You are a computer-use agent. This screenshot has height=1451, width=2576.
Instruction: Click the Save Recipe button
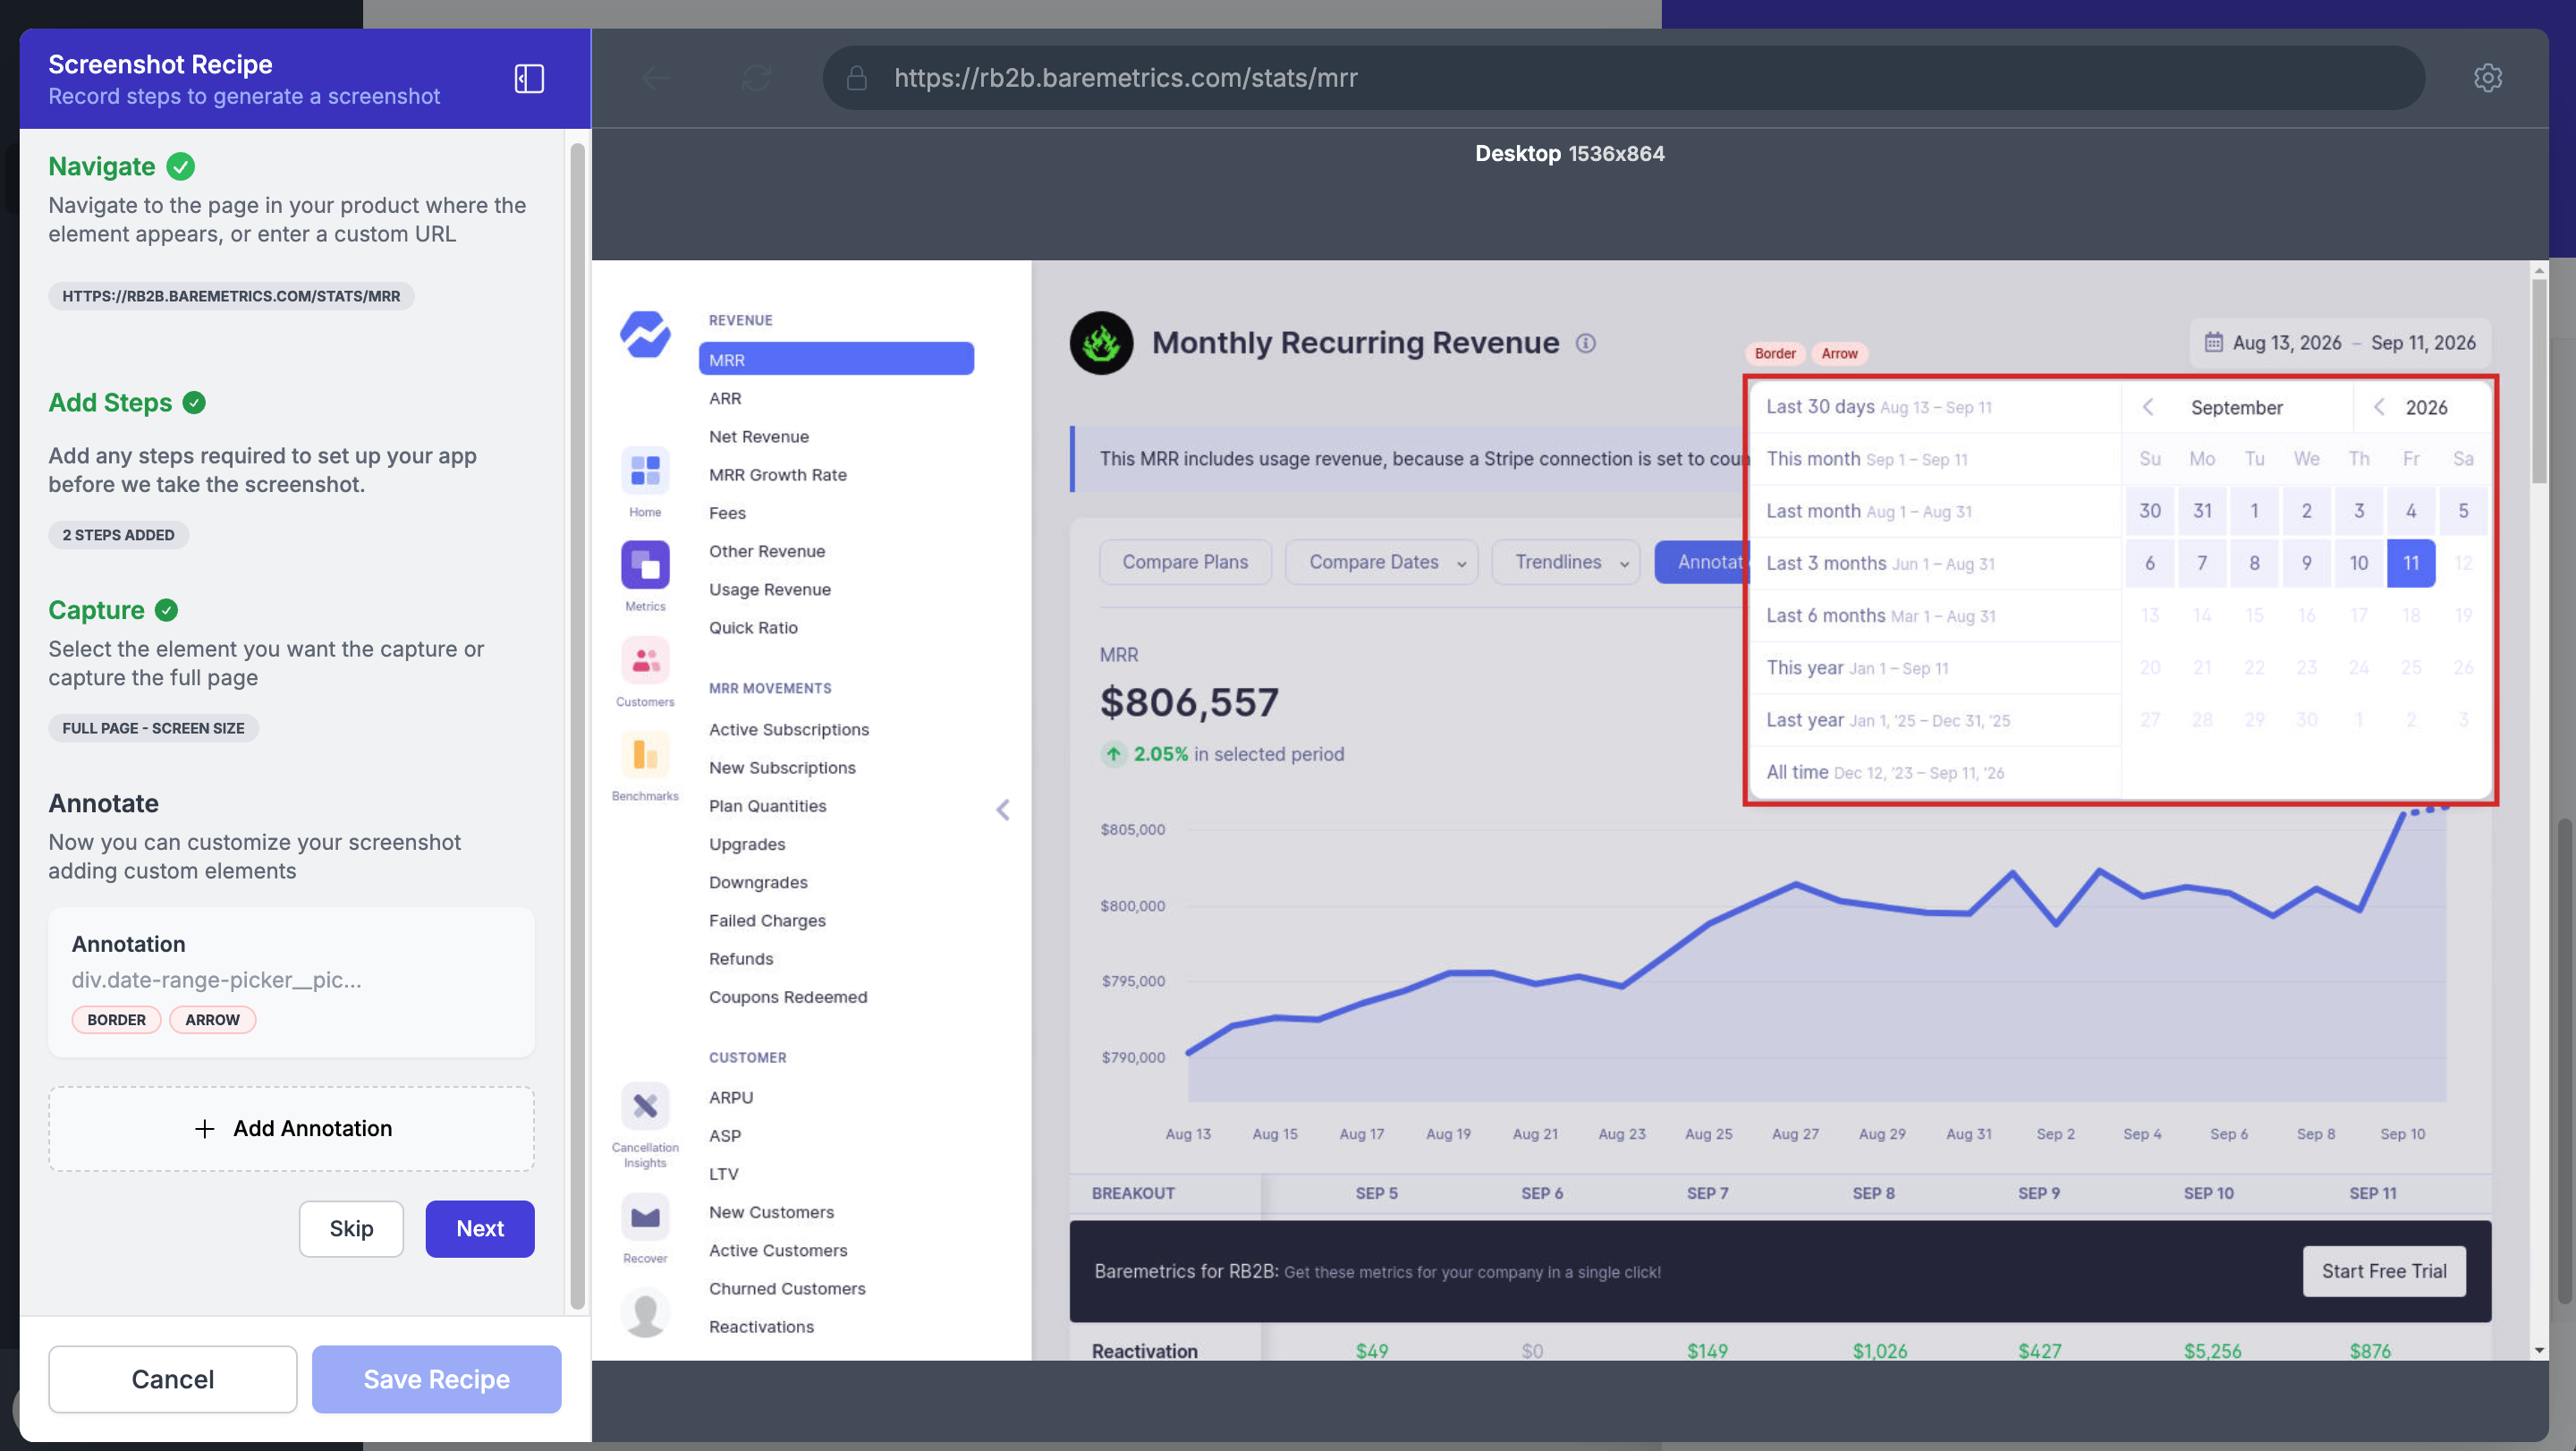click(x=436, y=1379)
